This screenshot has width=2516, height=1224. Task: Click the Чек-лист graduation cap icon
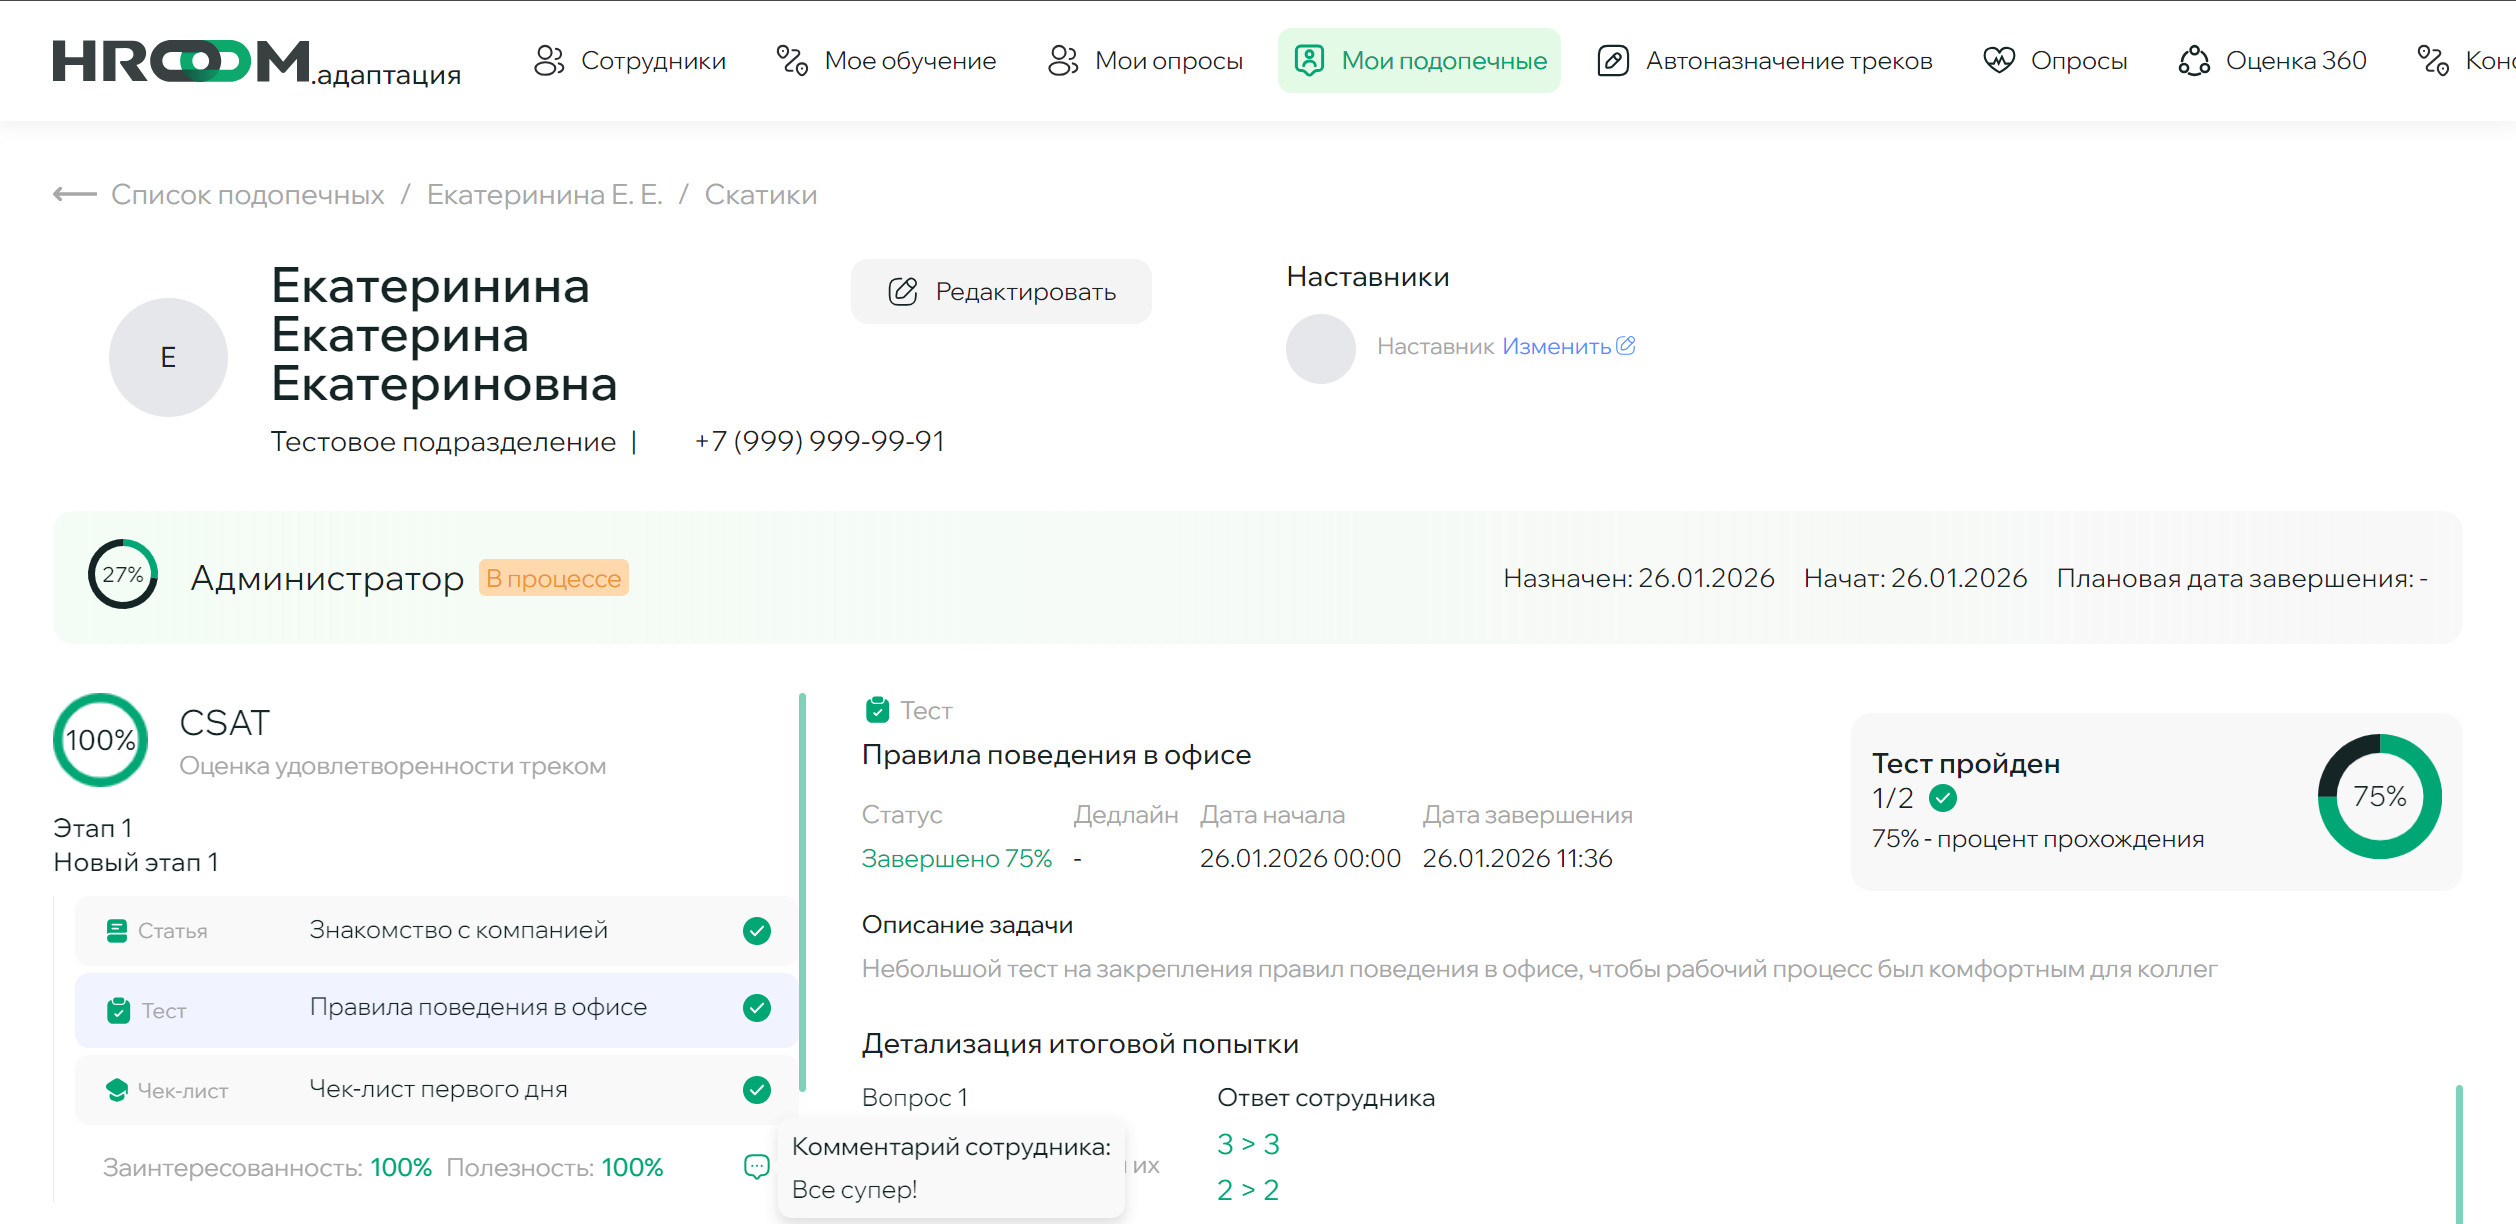point(117,1090)
